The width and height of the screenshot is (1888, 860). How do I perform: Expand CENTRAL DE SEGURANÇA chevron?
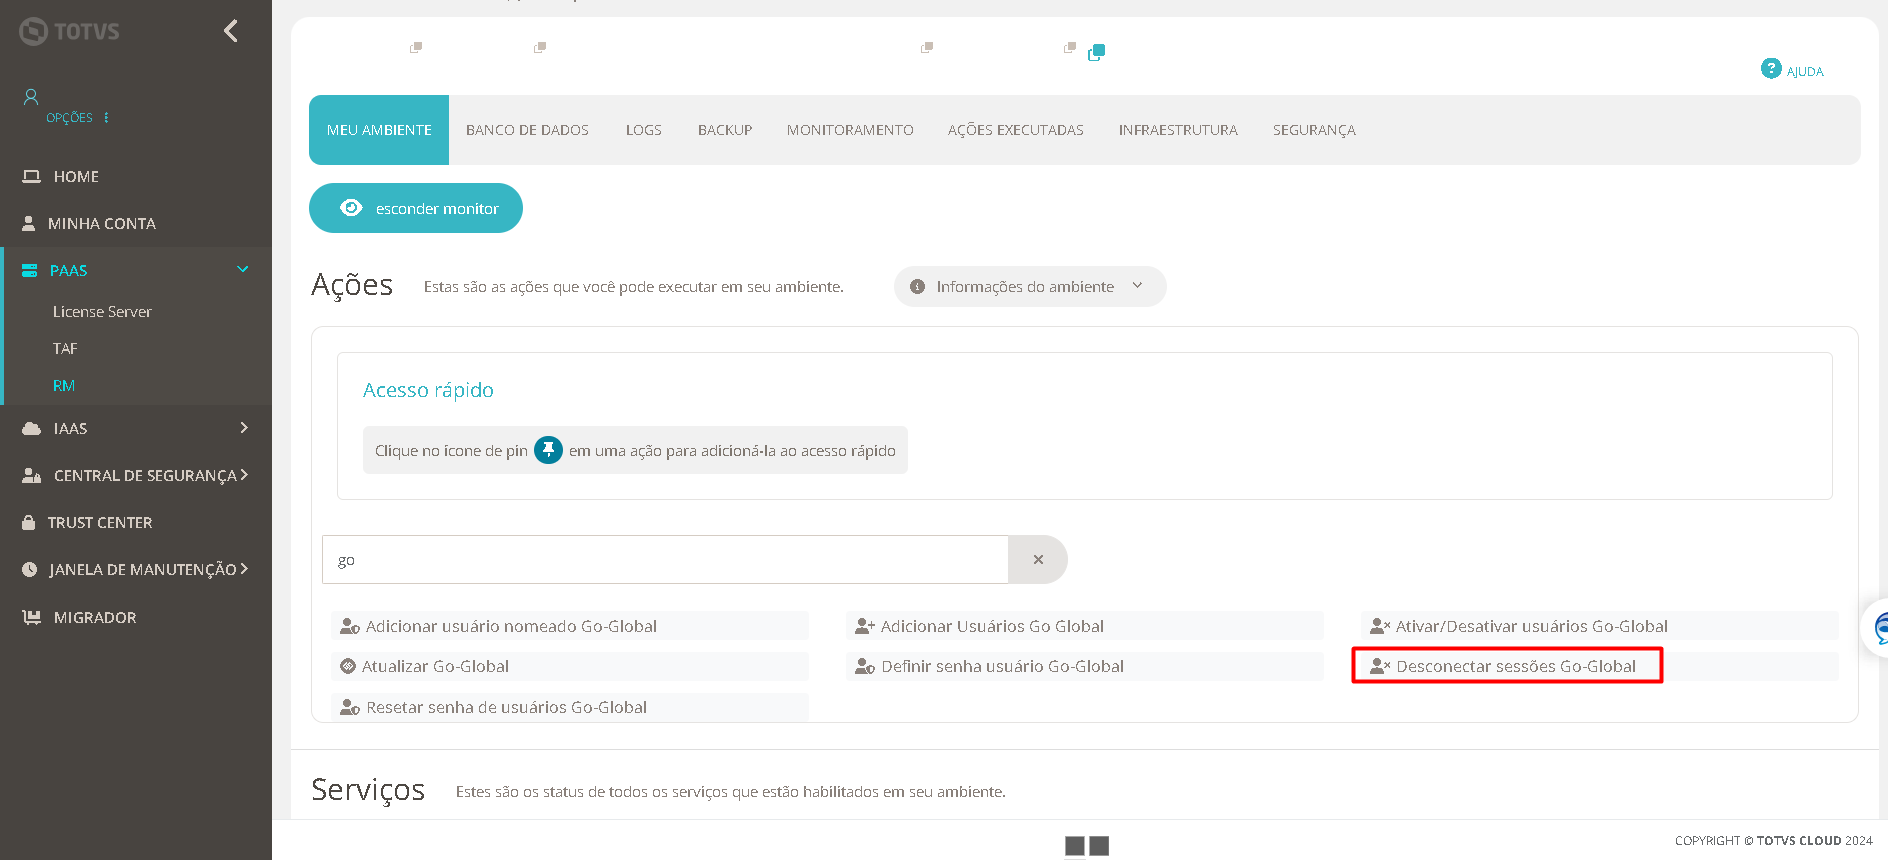tap(244, 475)
